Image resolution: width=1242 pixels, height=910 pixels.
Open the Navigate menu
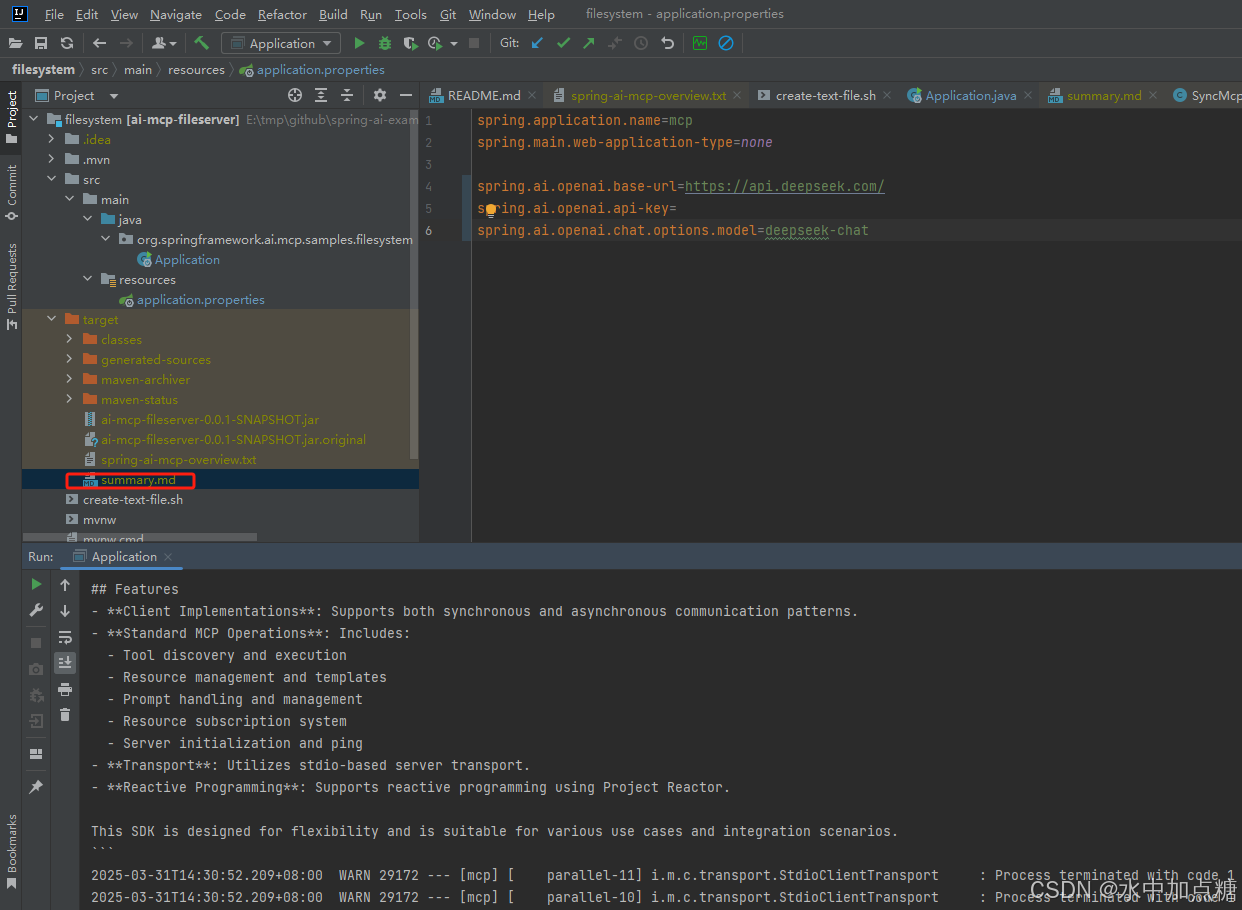(176, 15)
